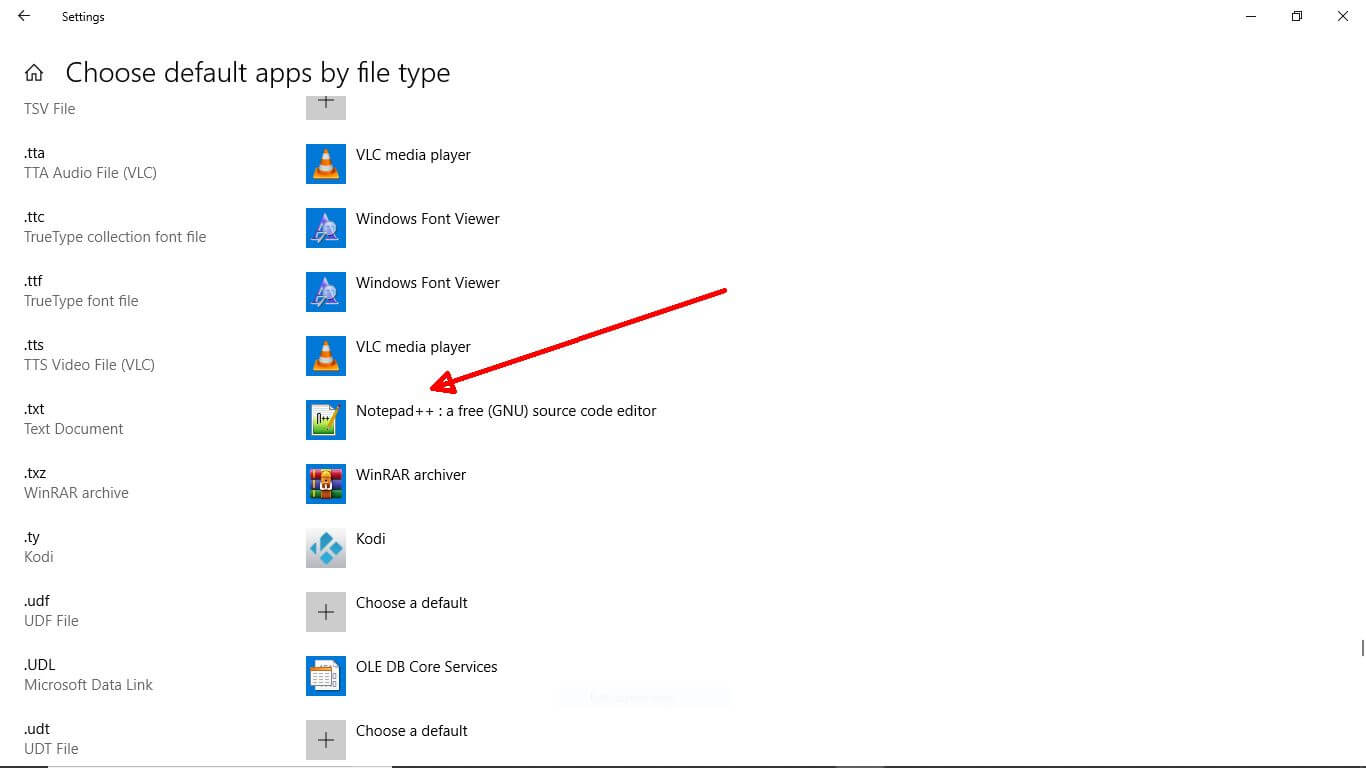Select the .txz extension label
1366x768 pixels.
35,473
